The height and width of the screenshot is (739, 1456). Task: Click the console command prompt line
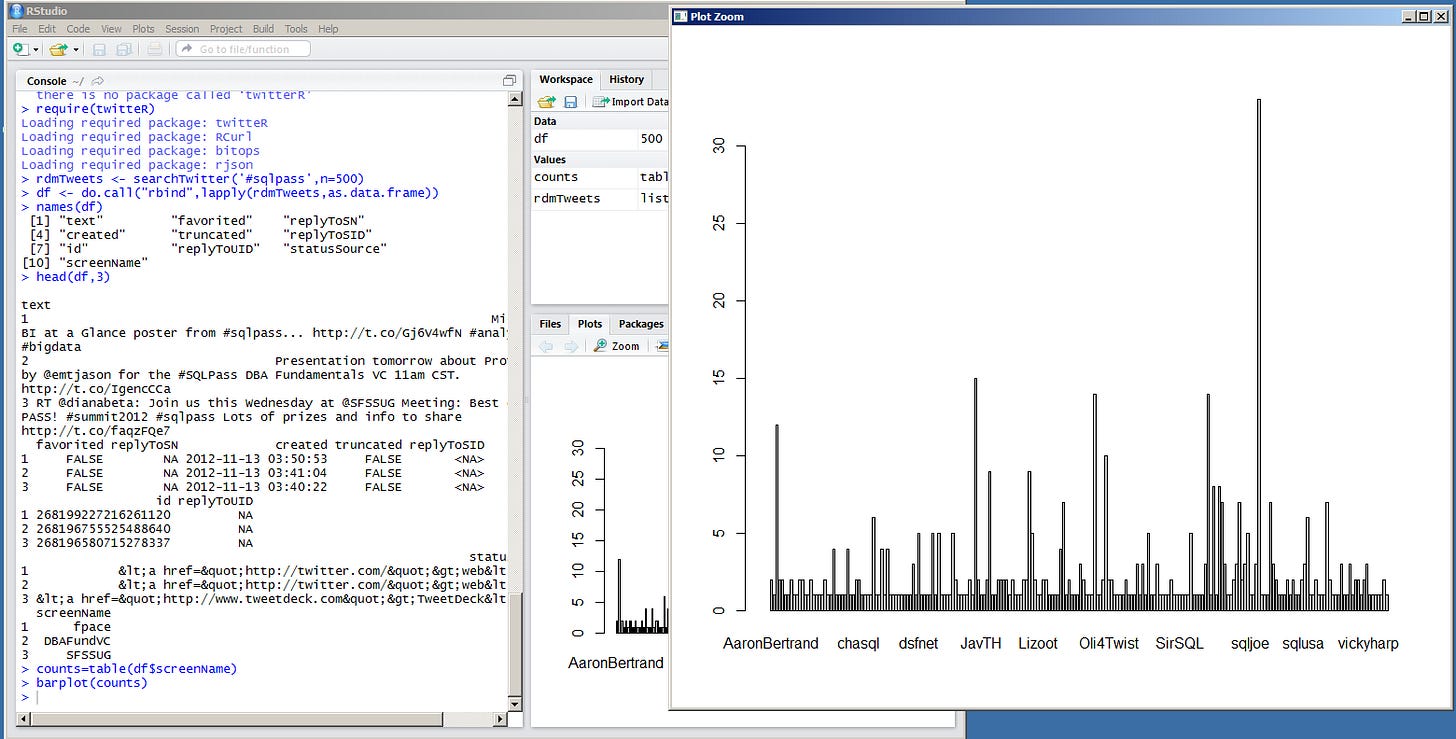pyautogui.click(x=263, y=697)
